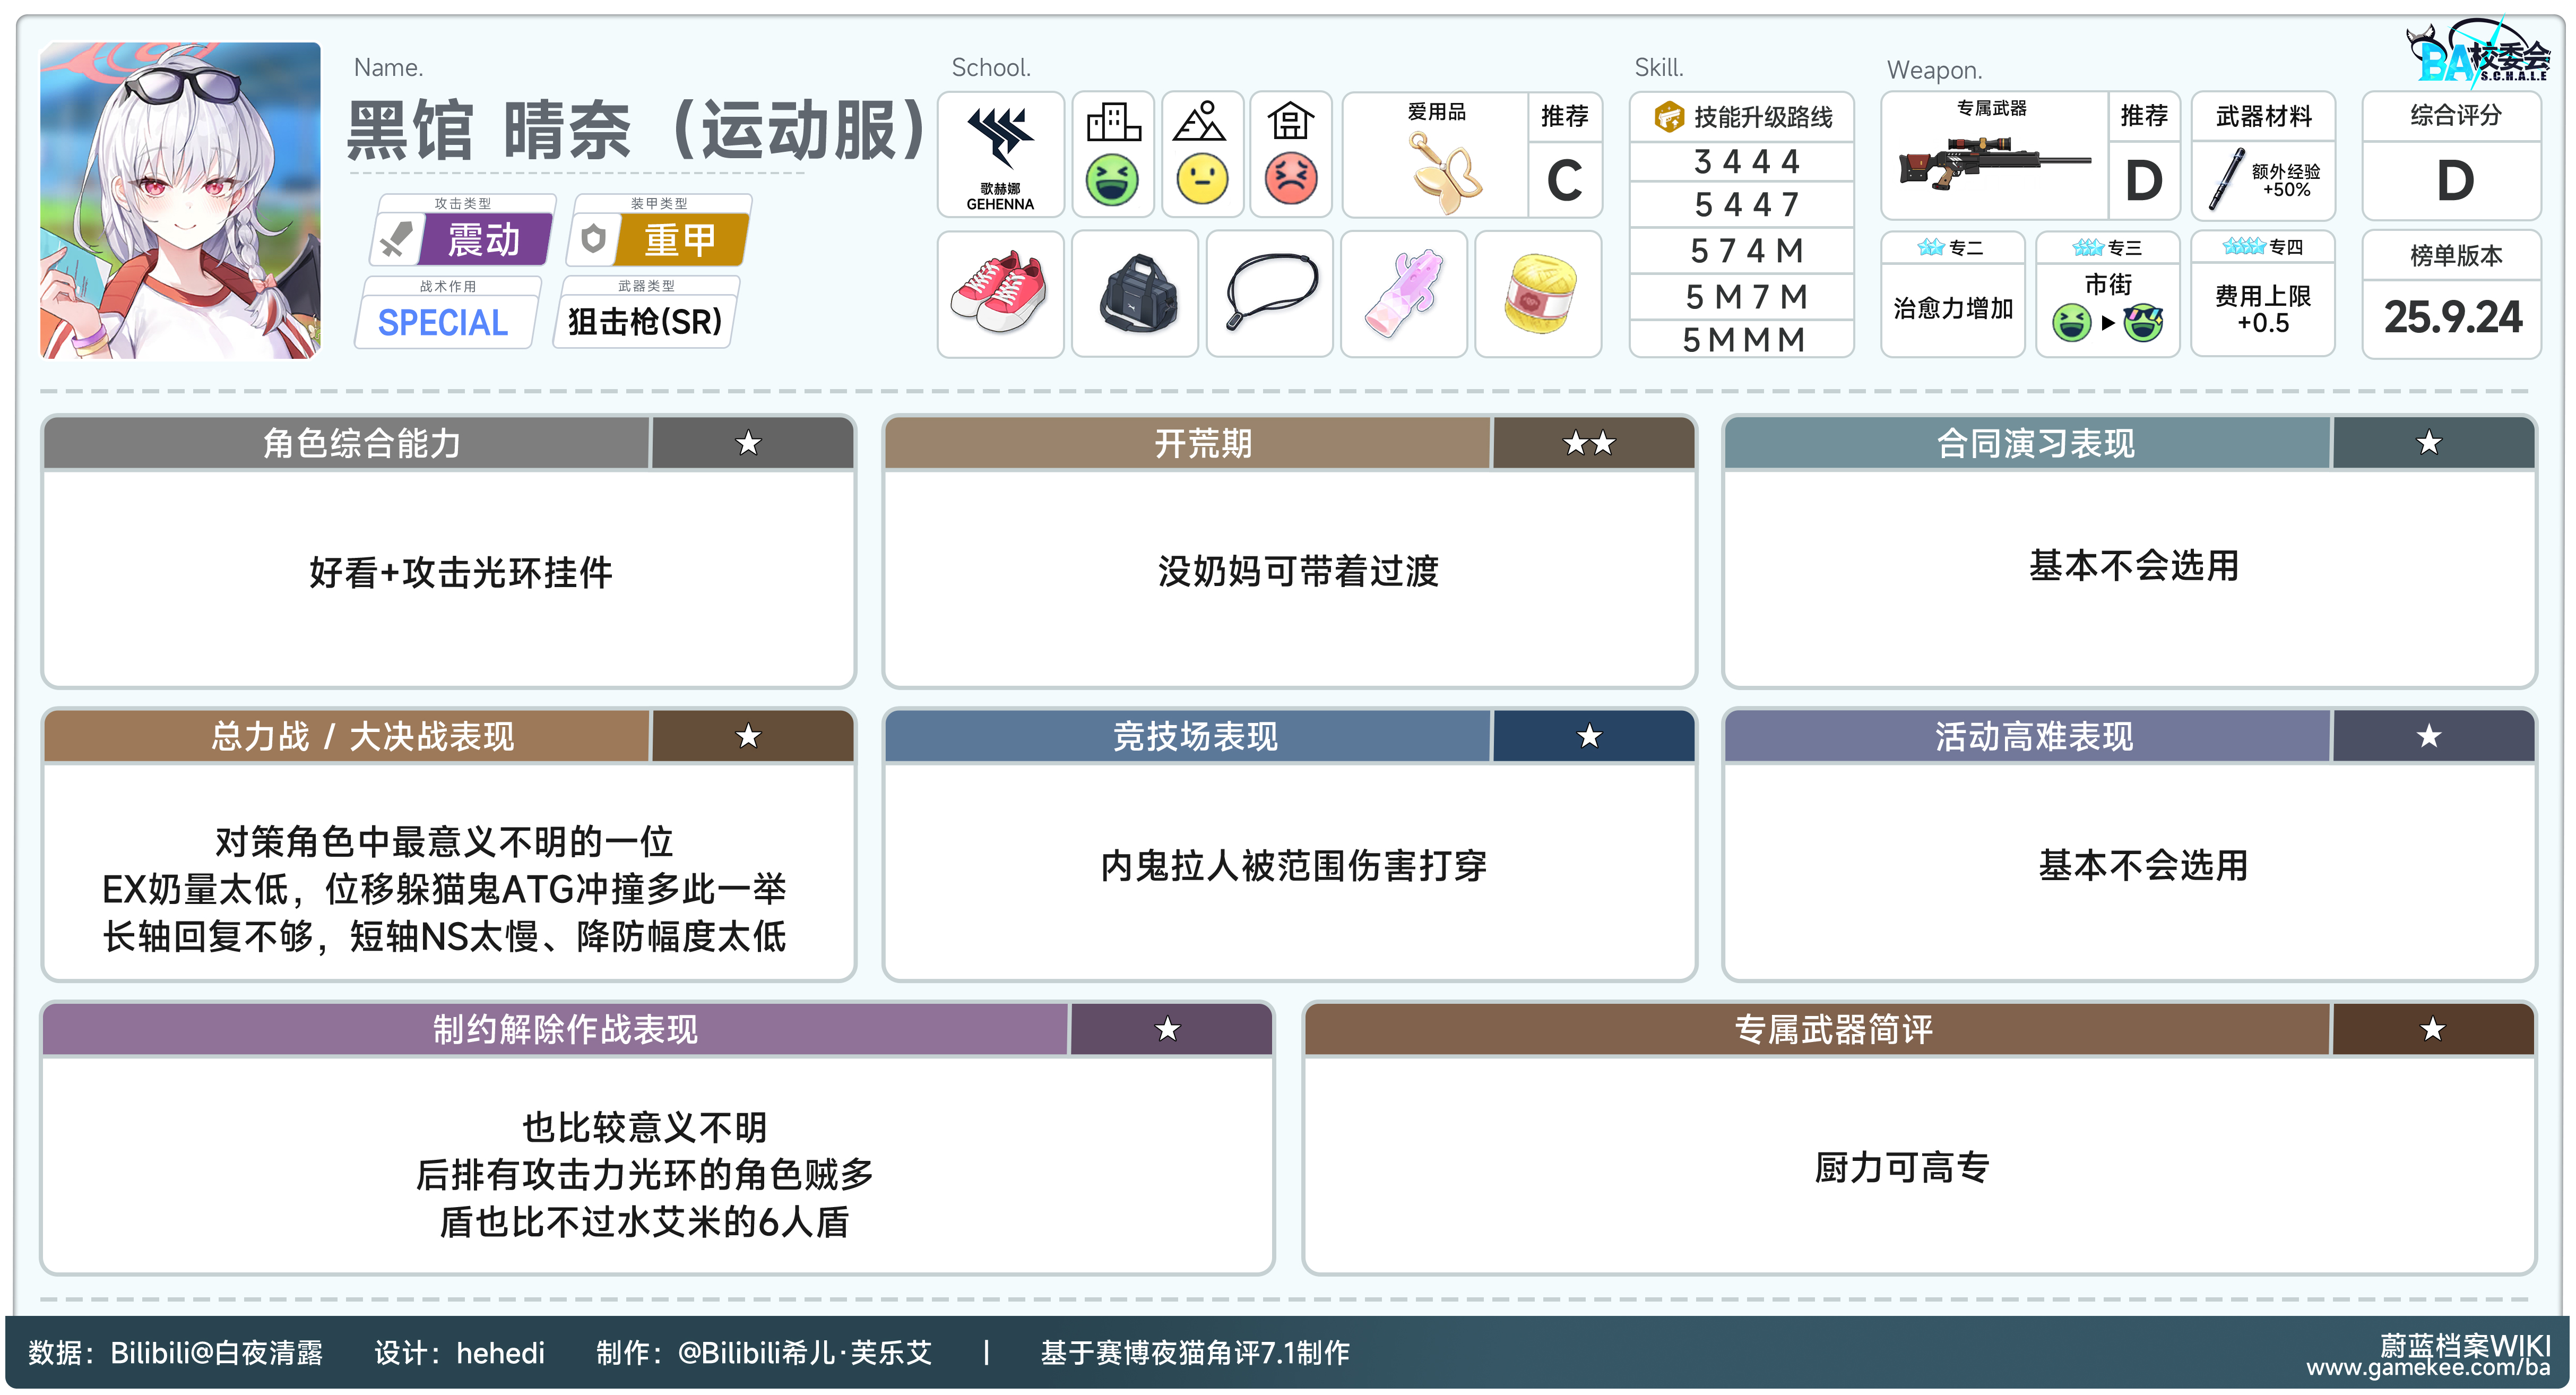
Task: Click the SPECIAL tactical role badge
Action: click(x=443, y=322)
